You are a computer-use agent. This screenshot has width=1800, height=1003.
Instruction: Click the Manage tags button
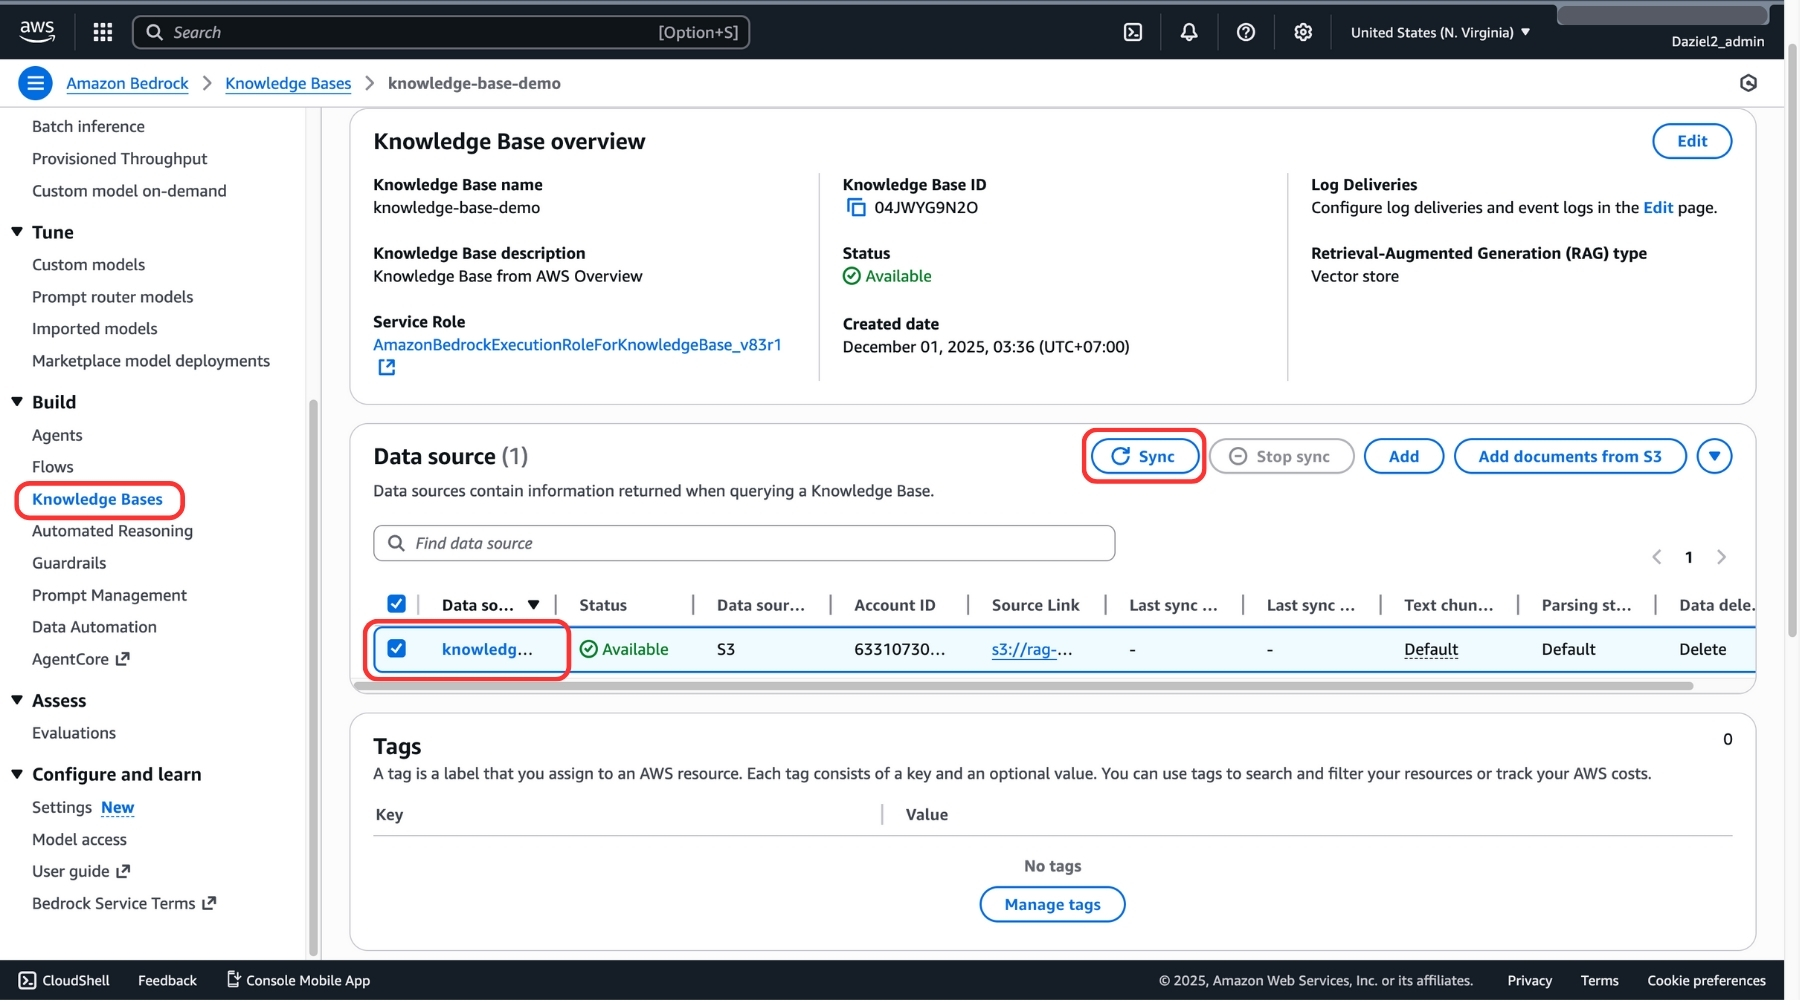(1051, 904)
